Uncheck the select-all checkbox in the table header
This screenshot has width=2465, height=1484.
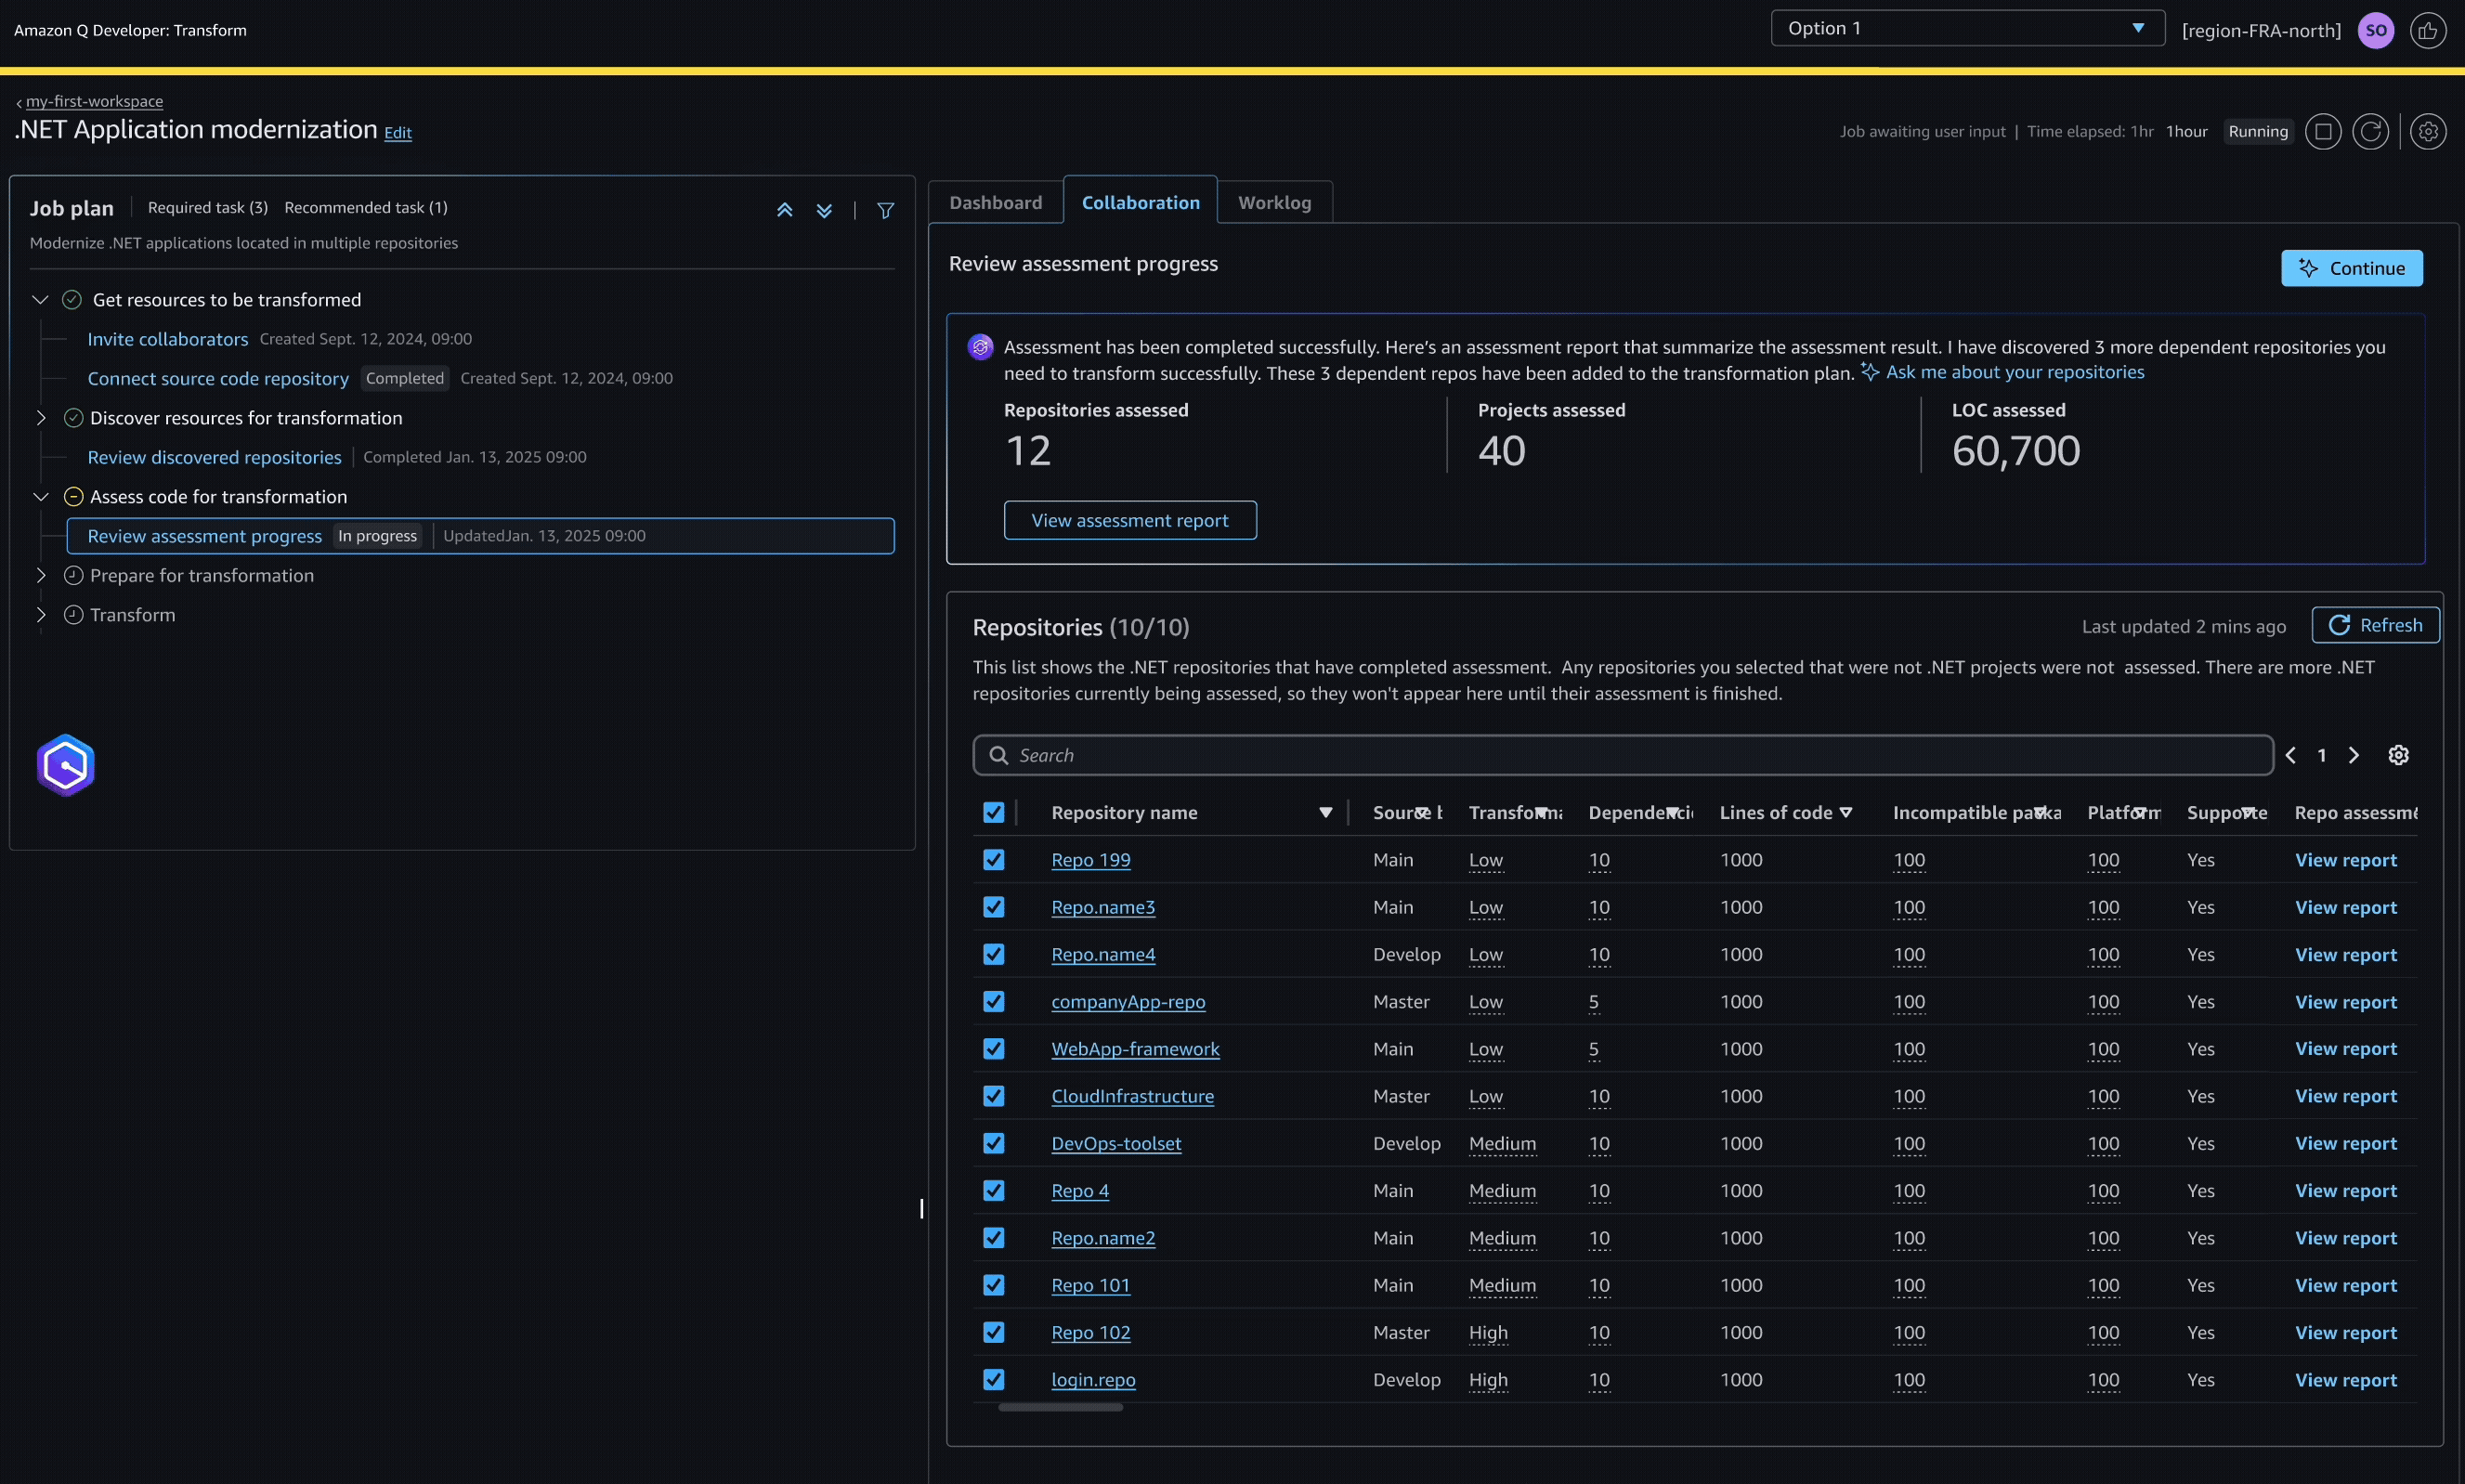(993, 812)
